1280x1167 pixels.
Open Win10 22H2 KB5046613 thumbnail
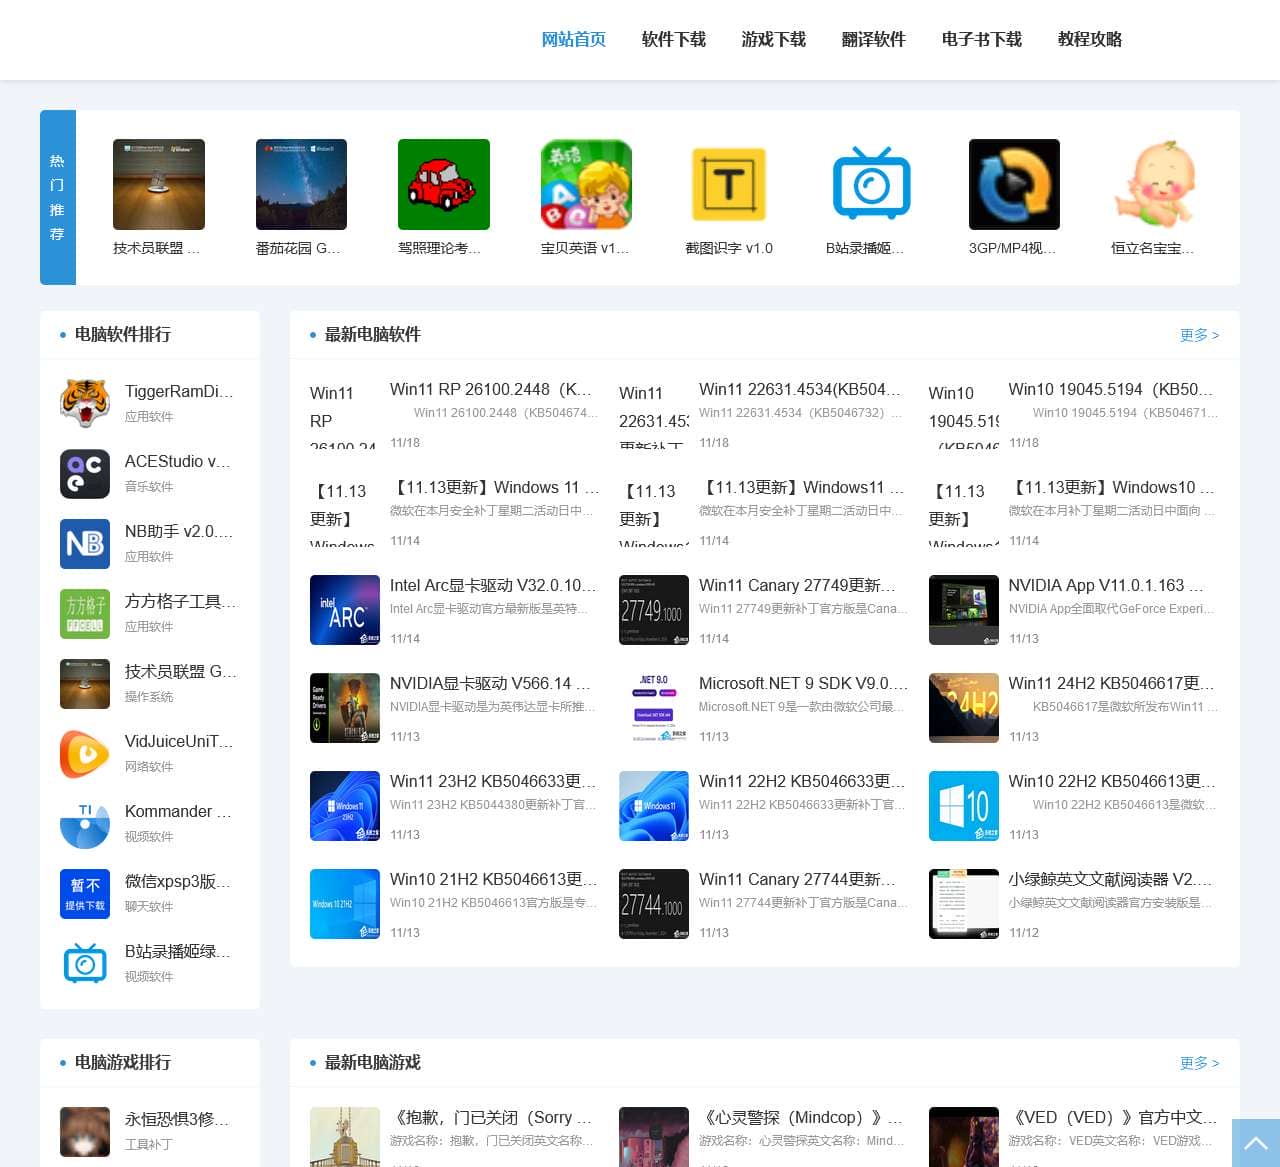click(964, 806)
